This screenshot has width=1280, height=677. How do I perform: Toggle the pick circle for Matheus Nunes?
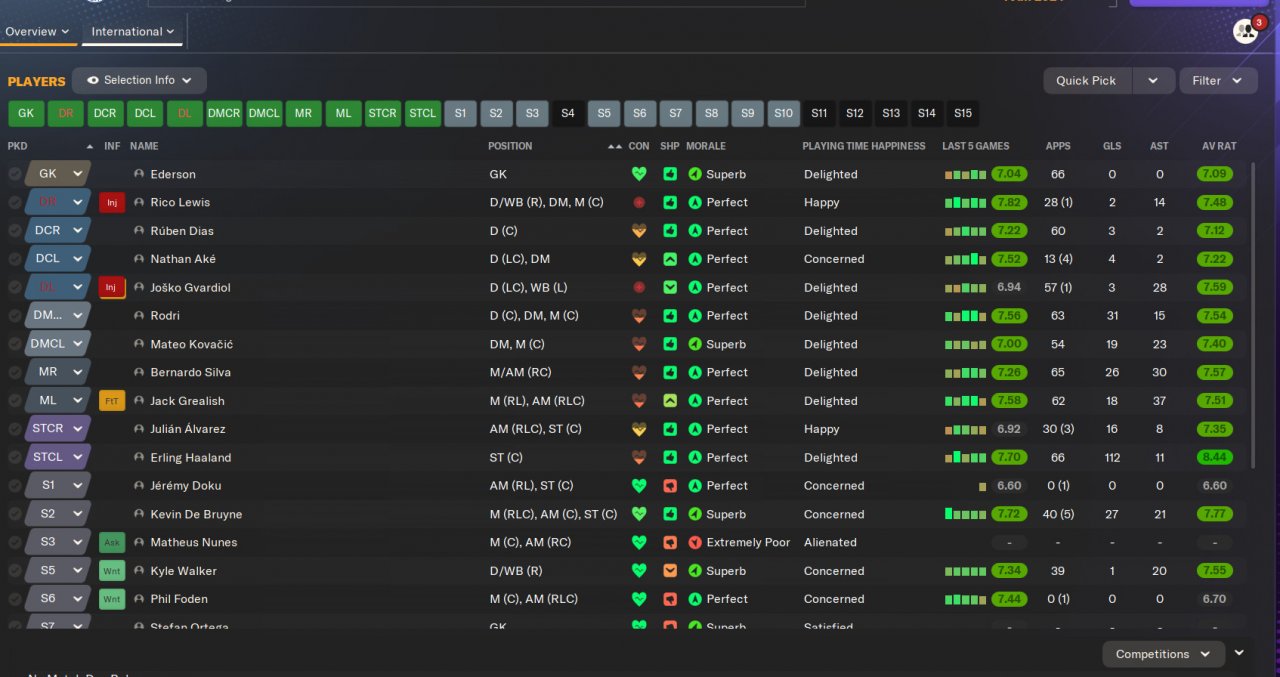pyautogui.click(x=14, y=542)
